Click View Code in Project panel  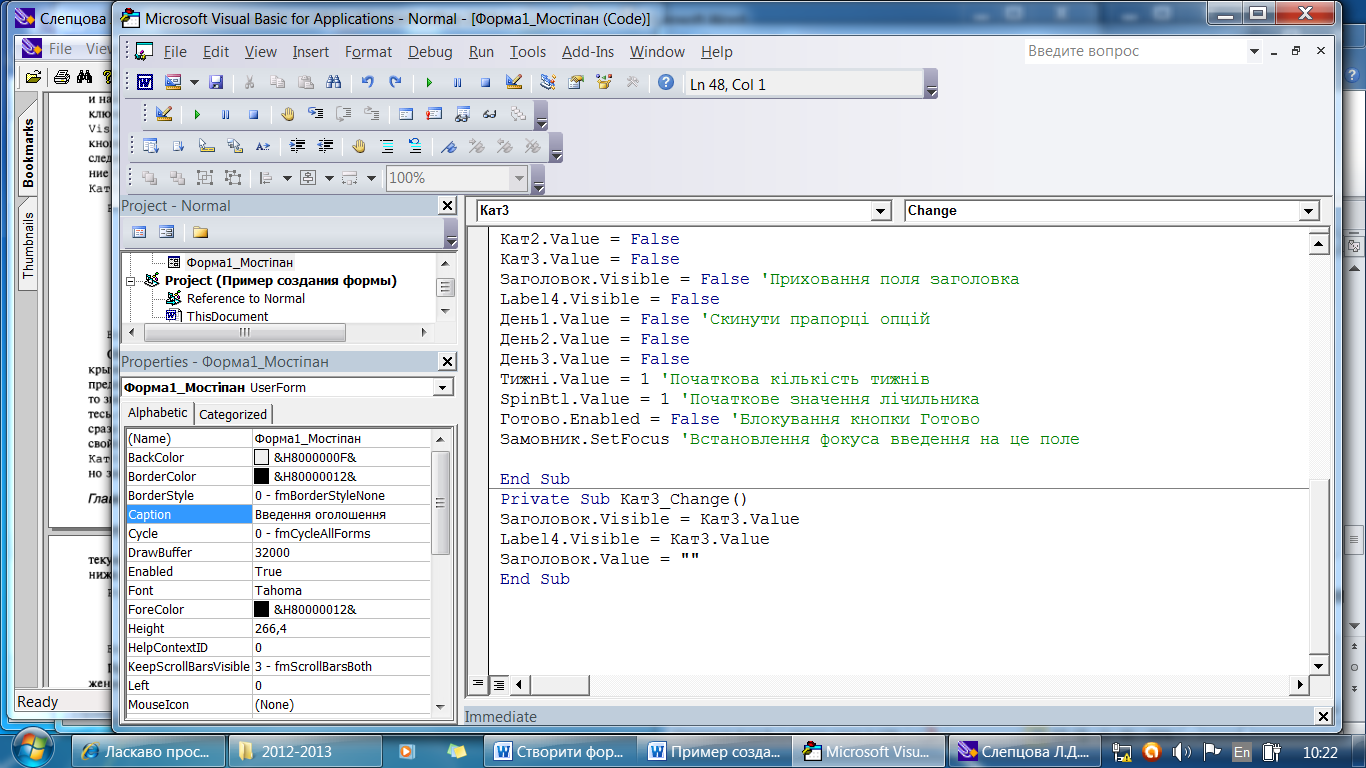click(139, 232)
